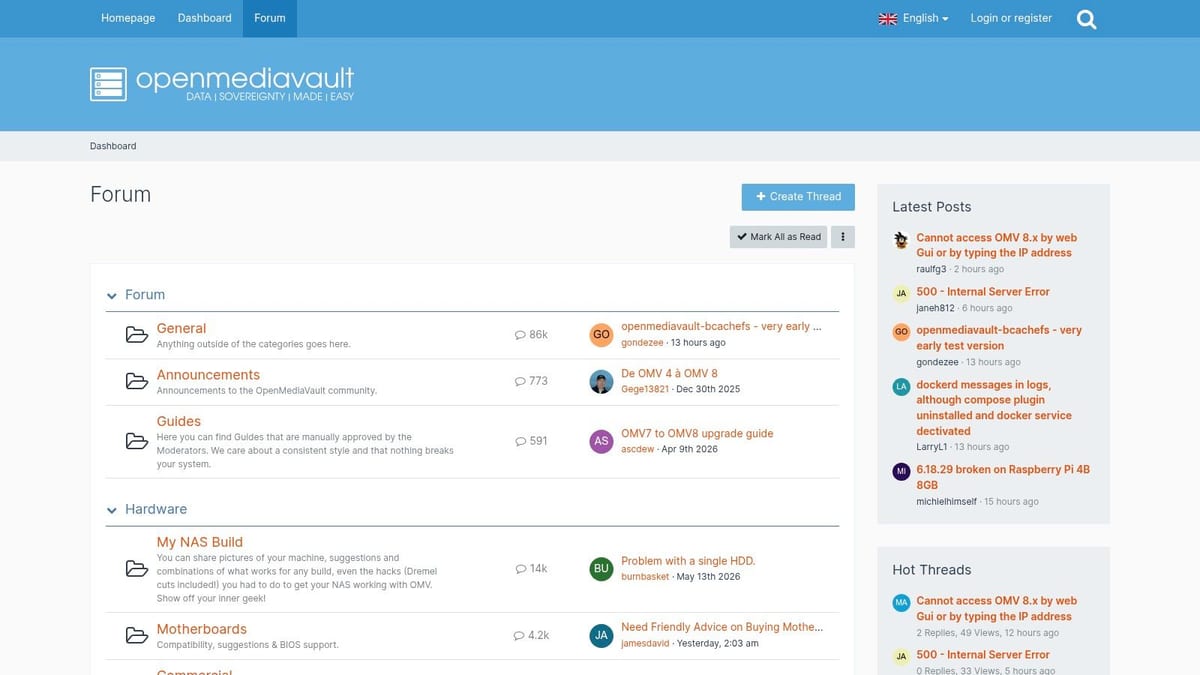Screen dimensions: 1200x675
Task: Open the English language dropdown
Action: (913, 18)
